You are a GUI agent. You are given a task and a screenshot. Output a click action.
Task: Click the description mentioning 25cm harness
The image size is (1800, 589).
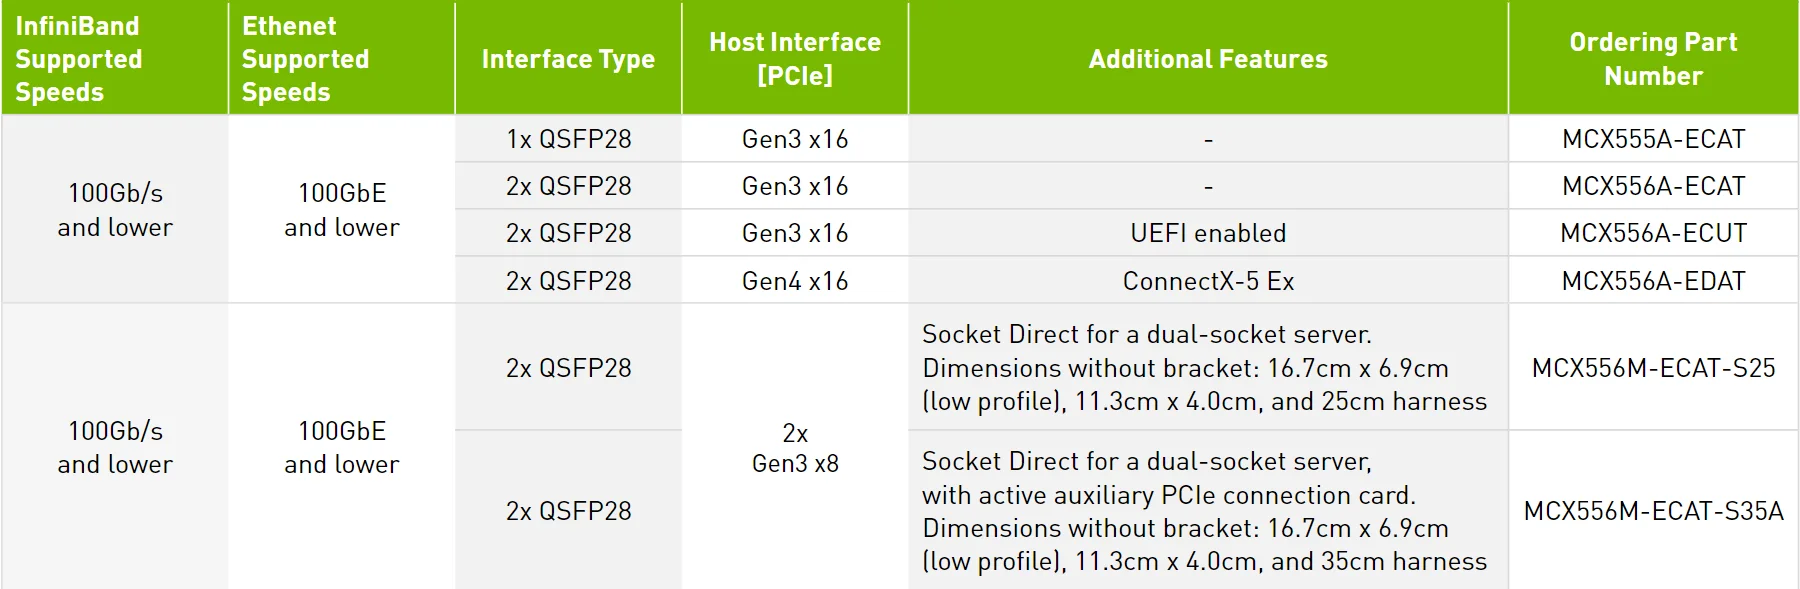click(1204, 368)
